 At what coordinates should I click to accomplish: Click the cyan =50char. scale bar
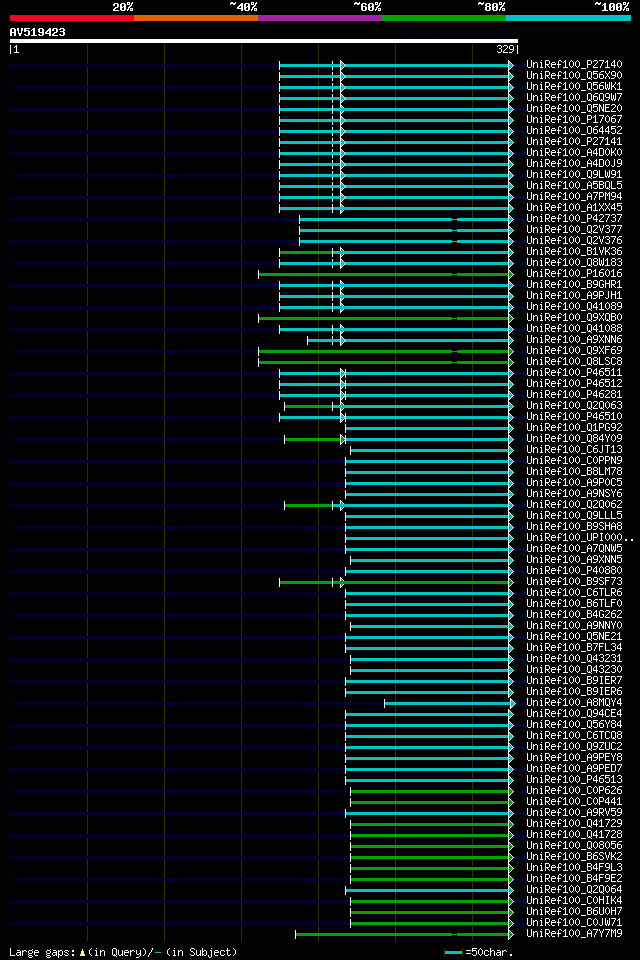(453, 953)
